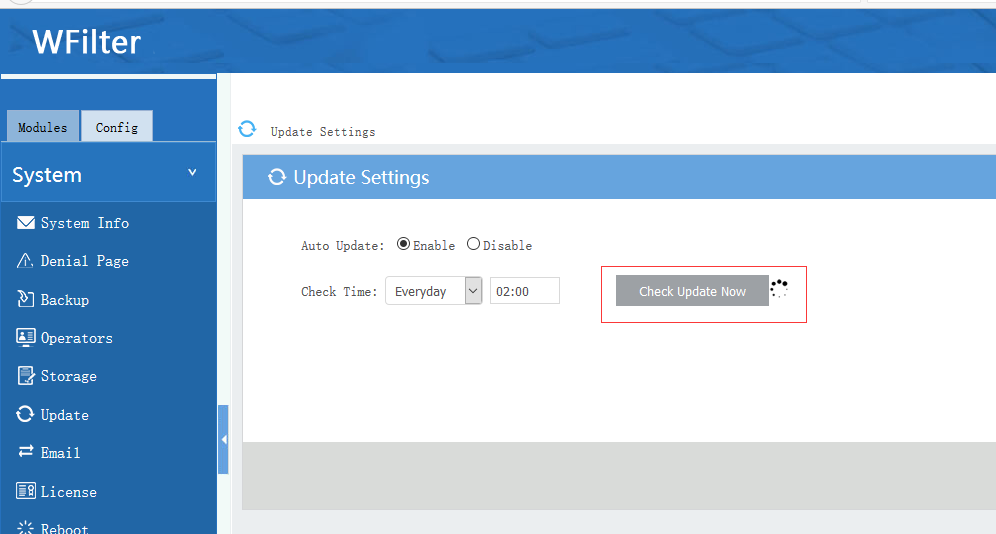Select the Disable auto update radio button
The image size is (996, 534).
pos(473,244)
